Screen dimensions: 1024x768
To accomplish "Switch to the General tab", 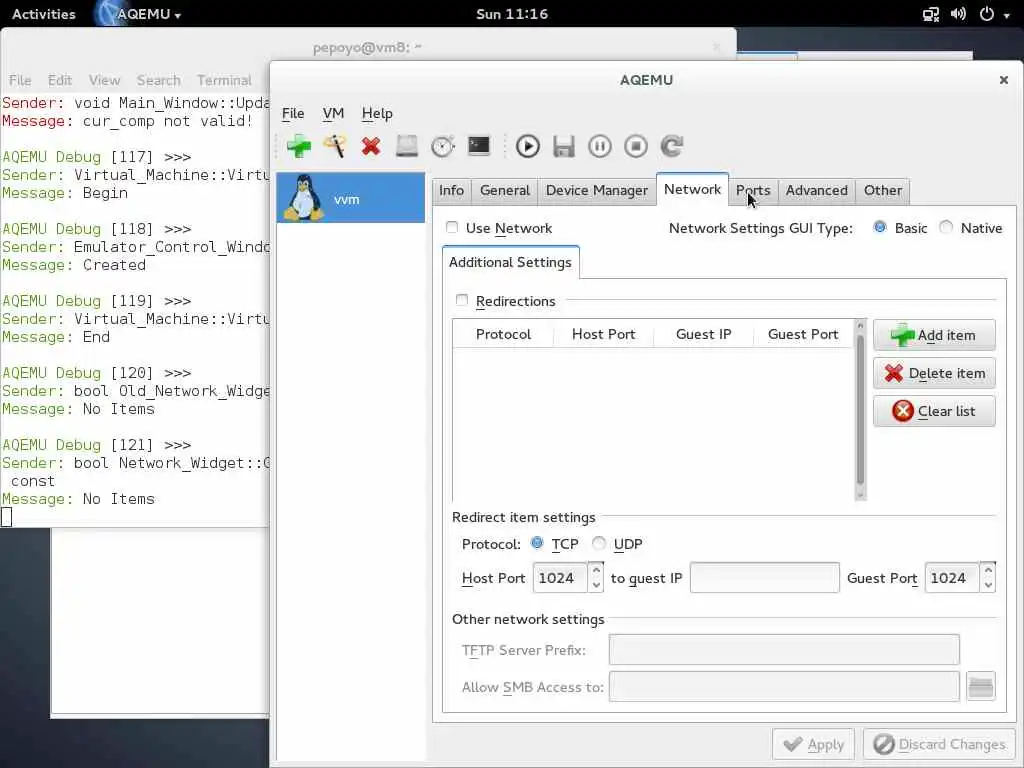I will pos(505,191).
